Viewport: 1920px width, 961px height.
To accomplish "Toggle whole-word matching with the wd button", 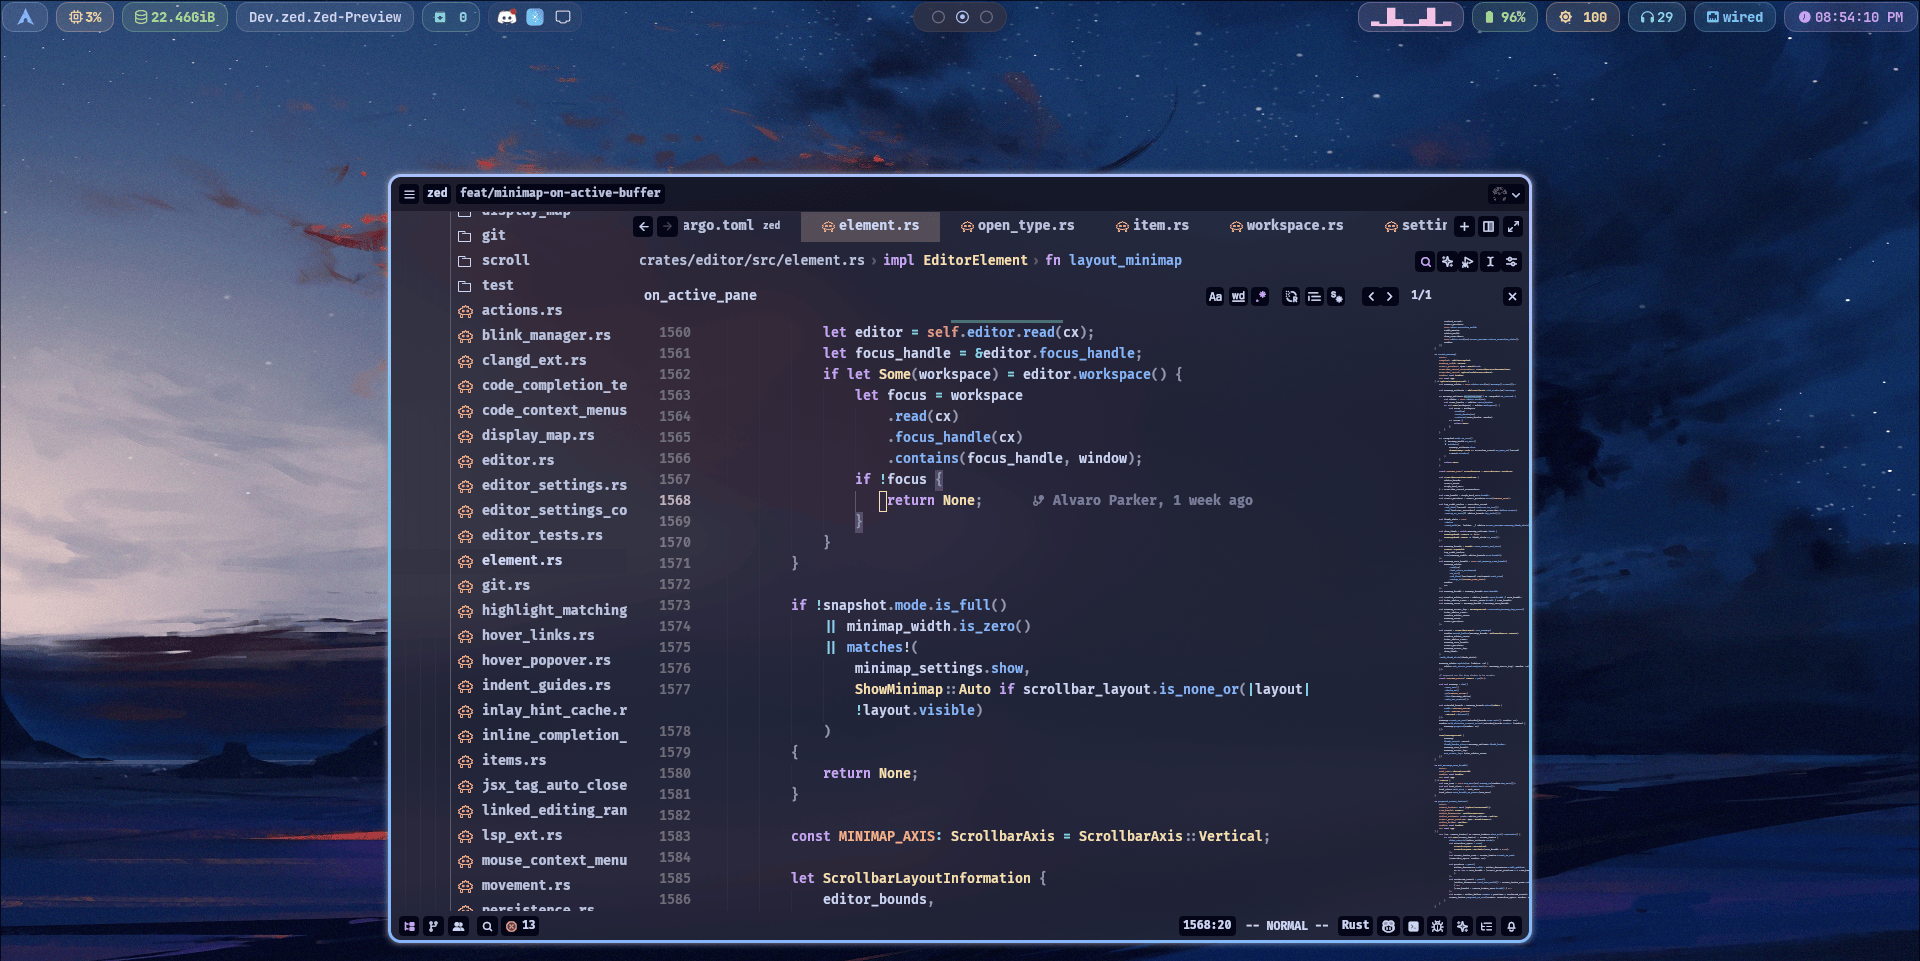I will 1239,296.
